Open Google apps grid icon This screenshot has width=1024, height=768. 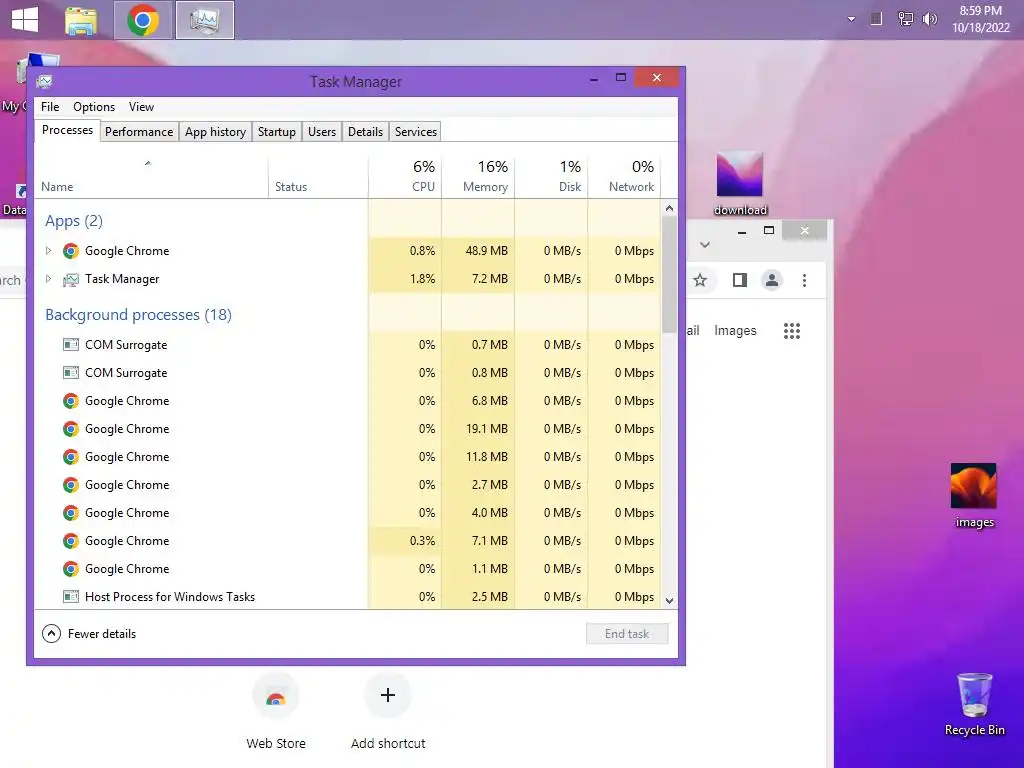(x=792, y=331)
